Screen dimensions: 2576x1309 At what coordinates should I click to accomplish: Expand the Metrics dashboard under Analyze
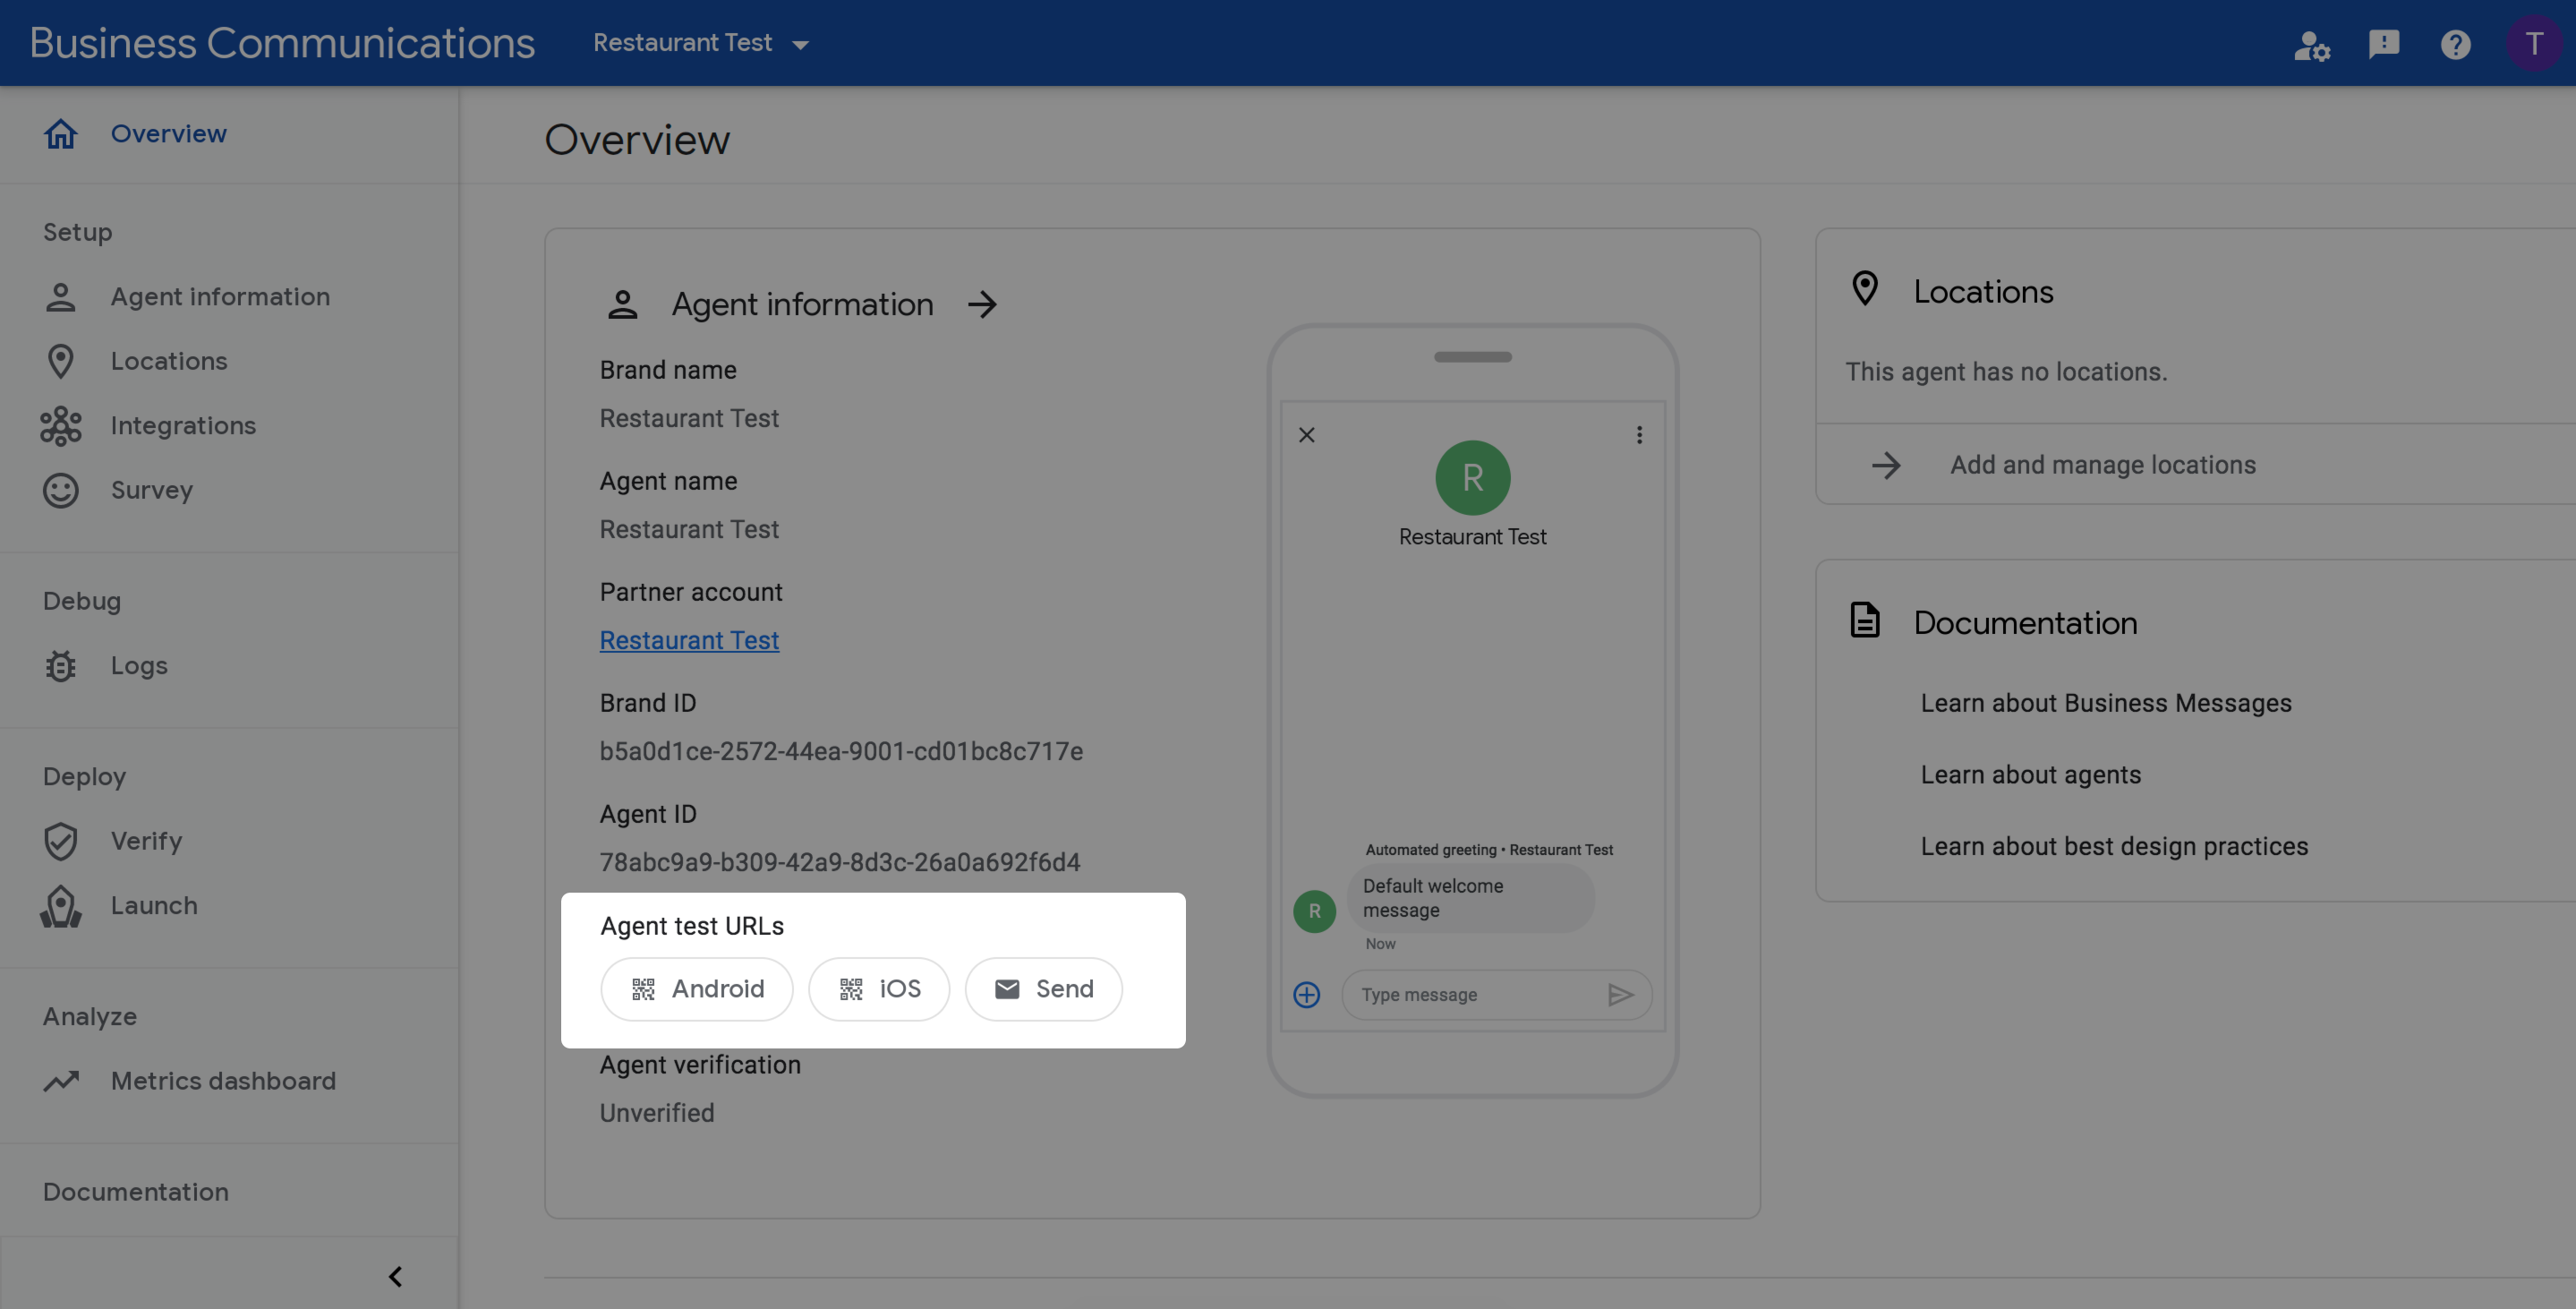coord(224,1081)
